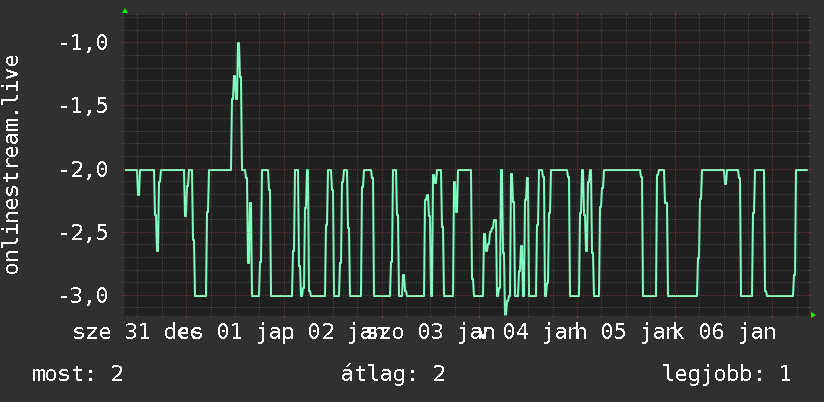Image resolution: width=824 pixels, height=402 pixels.
Task: Click the 'átlag: 2' average text
Action: [393, 375]
